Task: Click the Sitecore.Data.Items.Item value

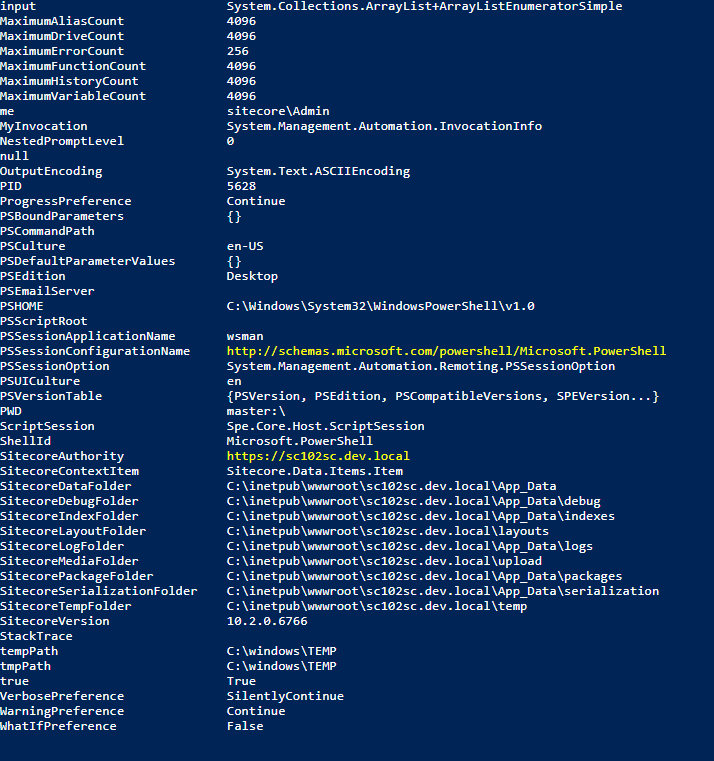Action: 314,471
